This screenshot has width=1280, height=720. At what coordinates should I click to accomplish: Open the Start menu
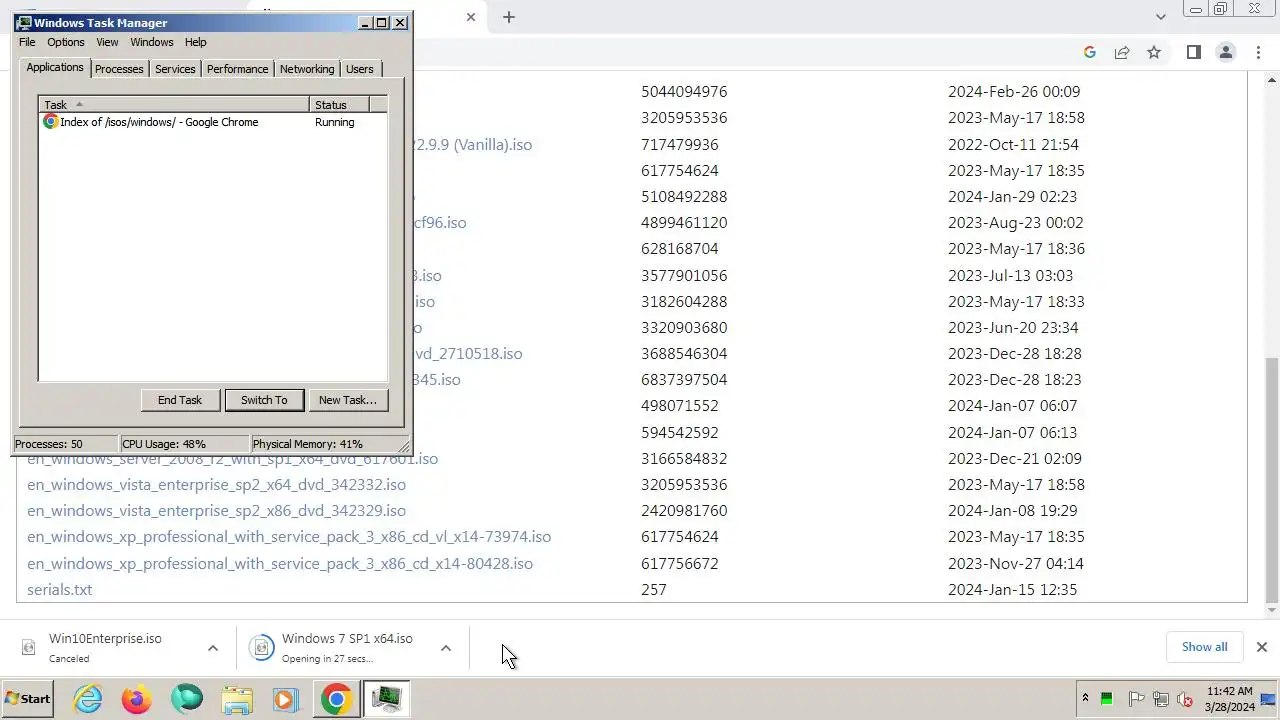tap(28, 699)
